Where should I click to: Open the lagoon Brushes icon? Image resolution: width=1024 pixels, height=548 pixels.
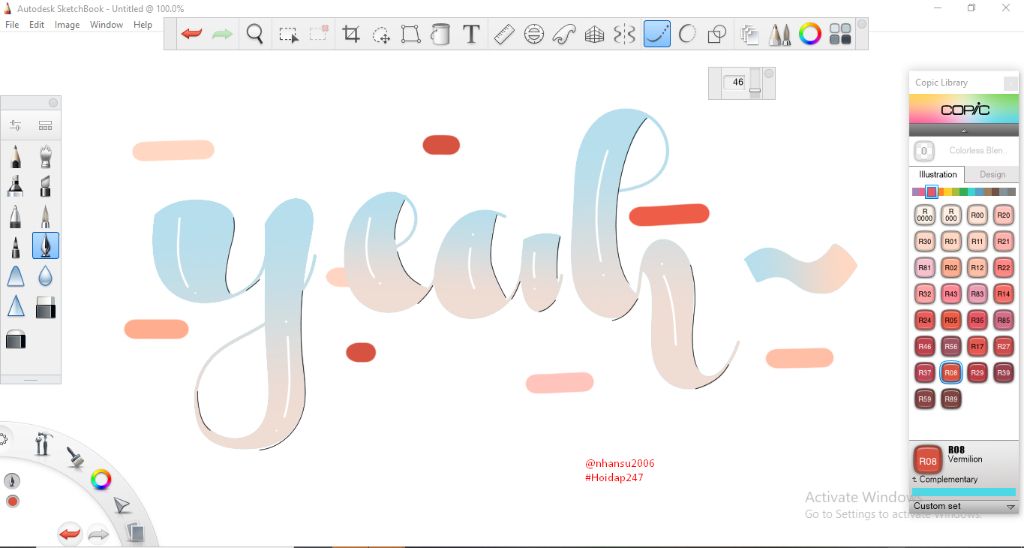point(75,457)
